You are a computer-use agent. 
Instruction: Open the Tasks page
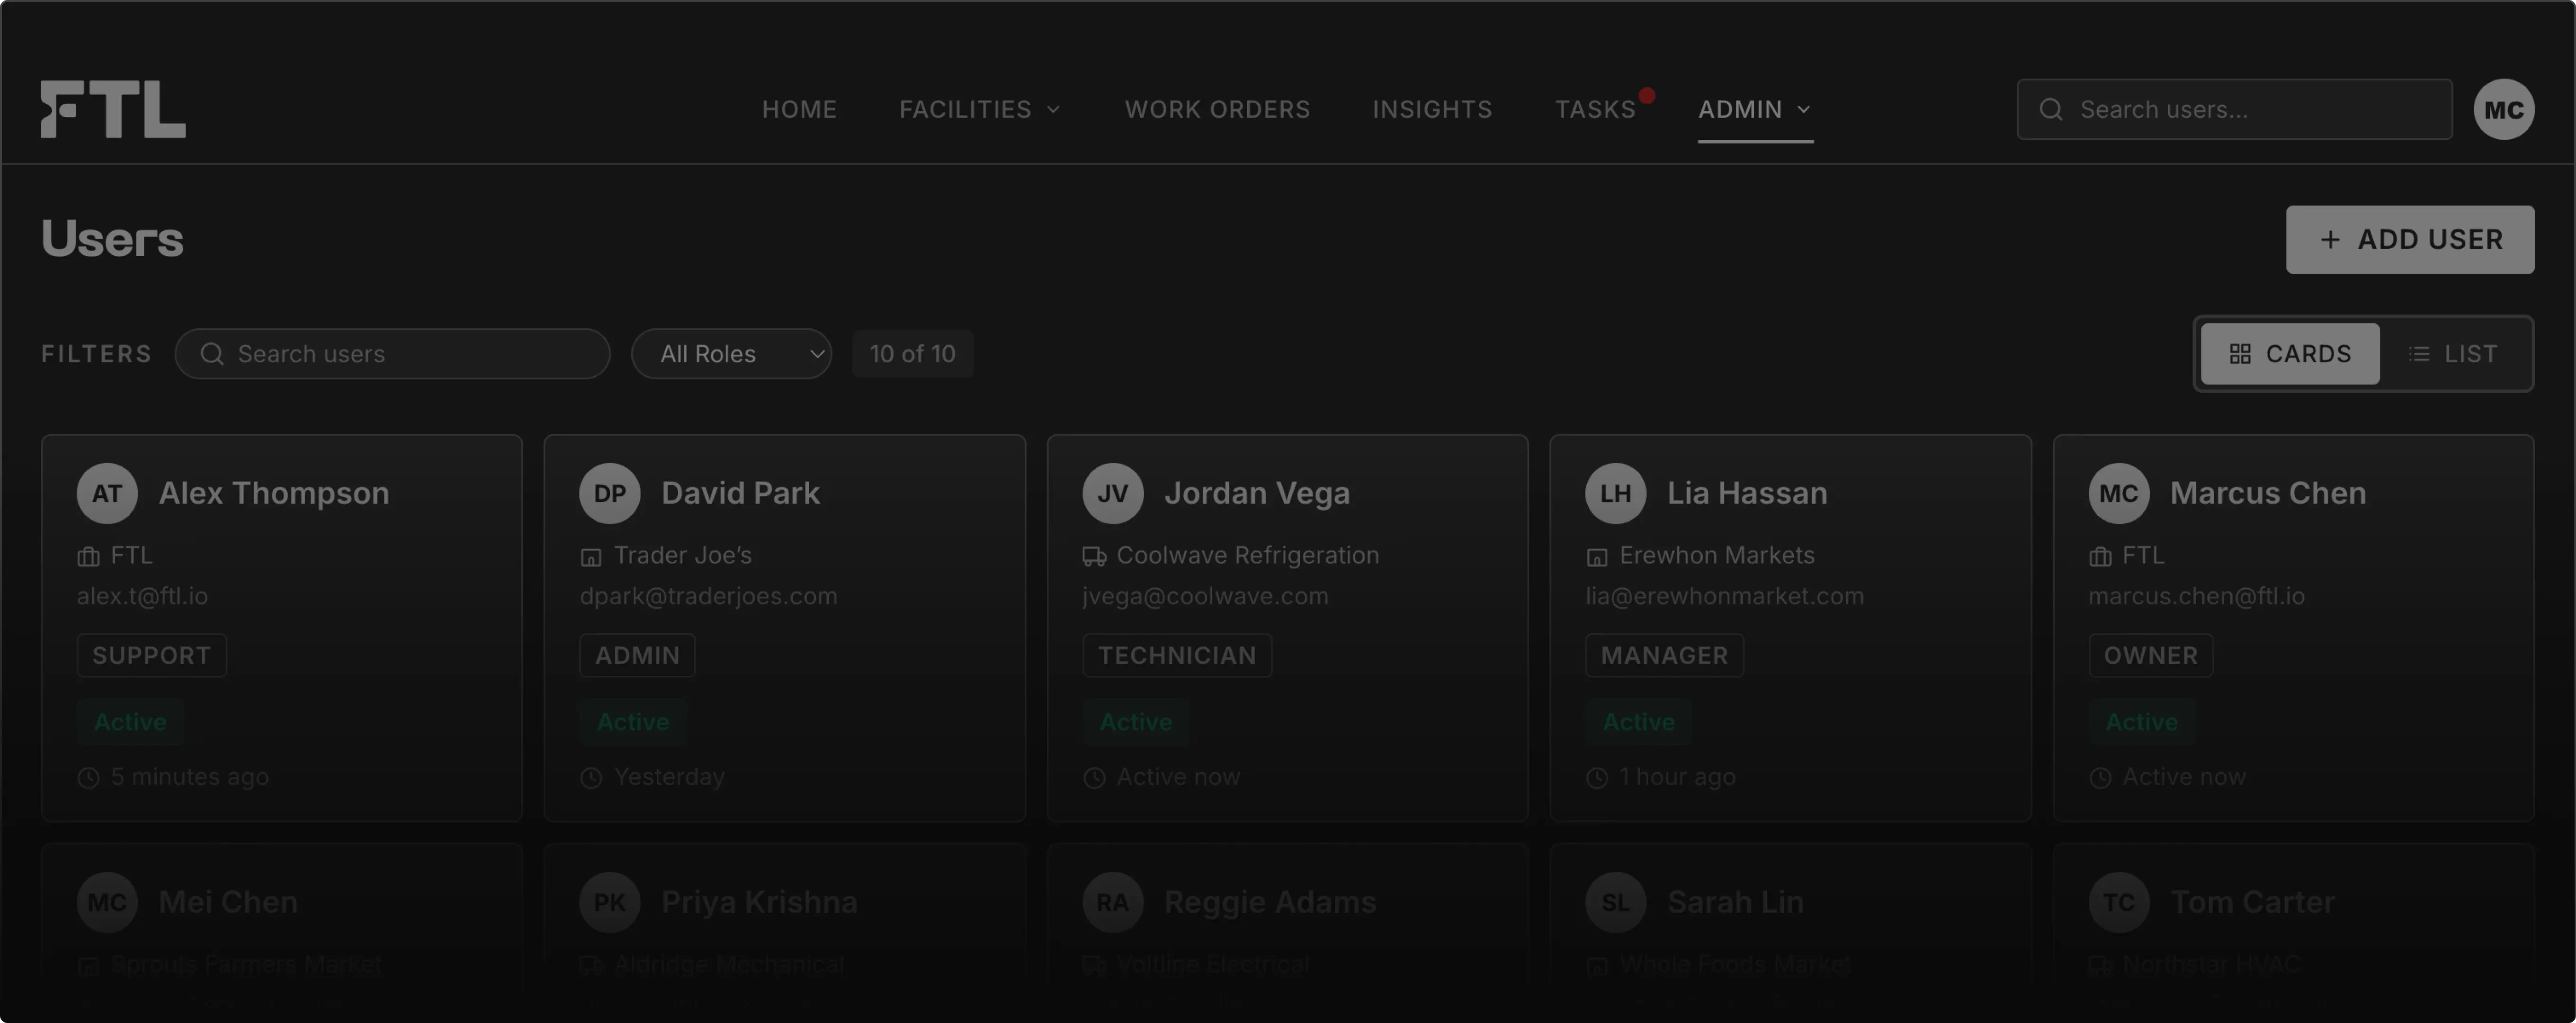coord(1595,109)
